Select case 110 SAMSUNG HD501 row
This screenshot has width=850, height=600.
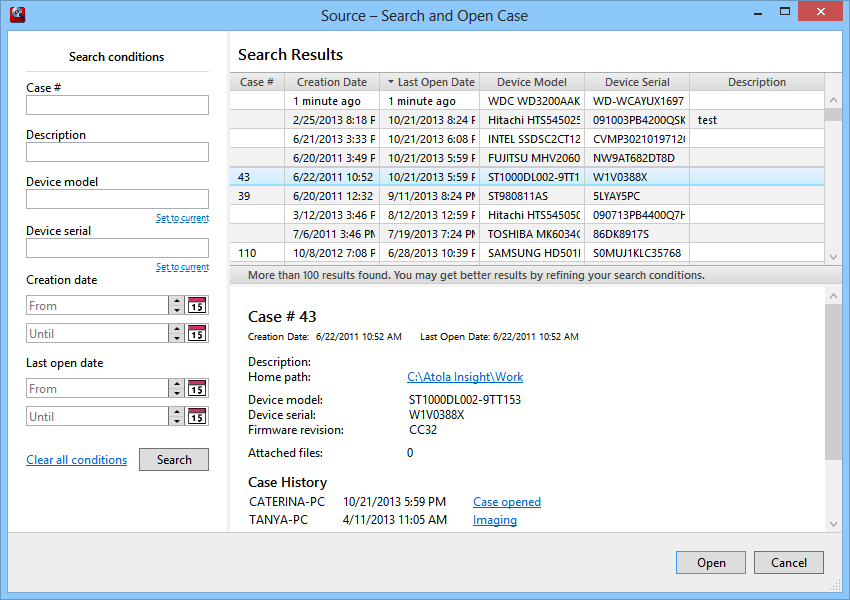click(527, 253)
